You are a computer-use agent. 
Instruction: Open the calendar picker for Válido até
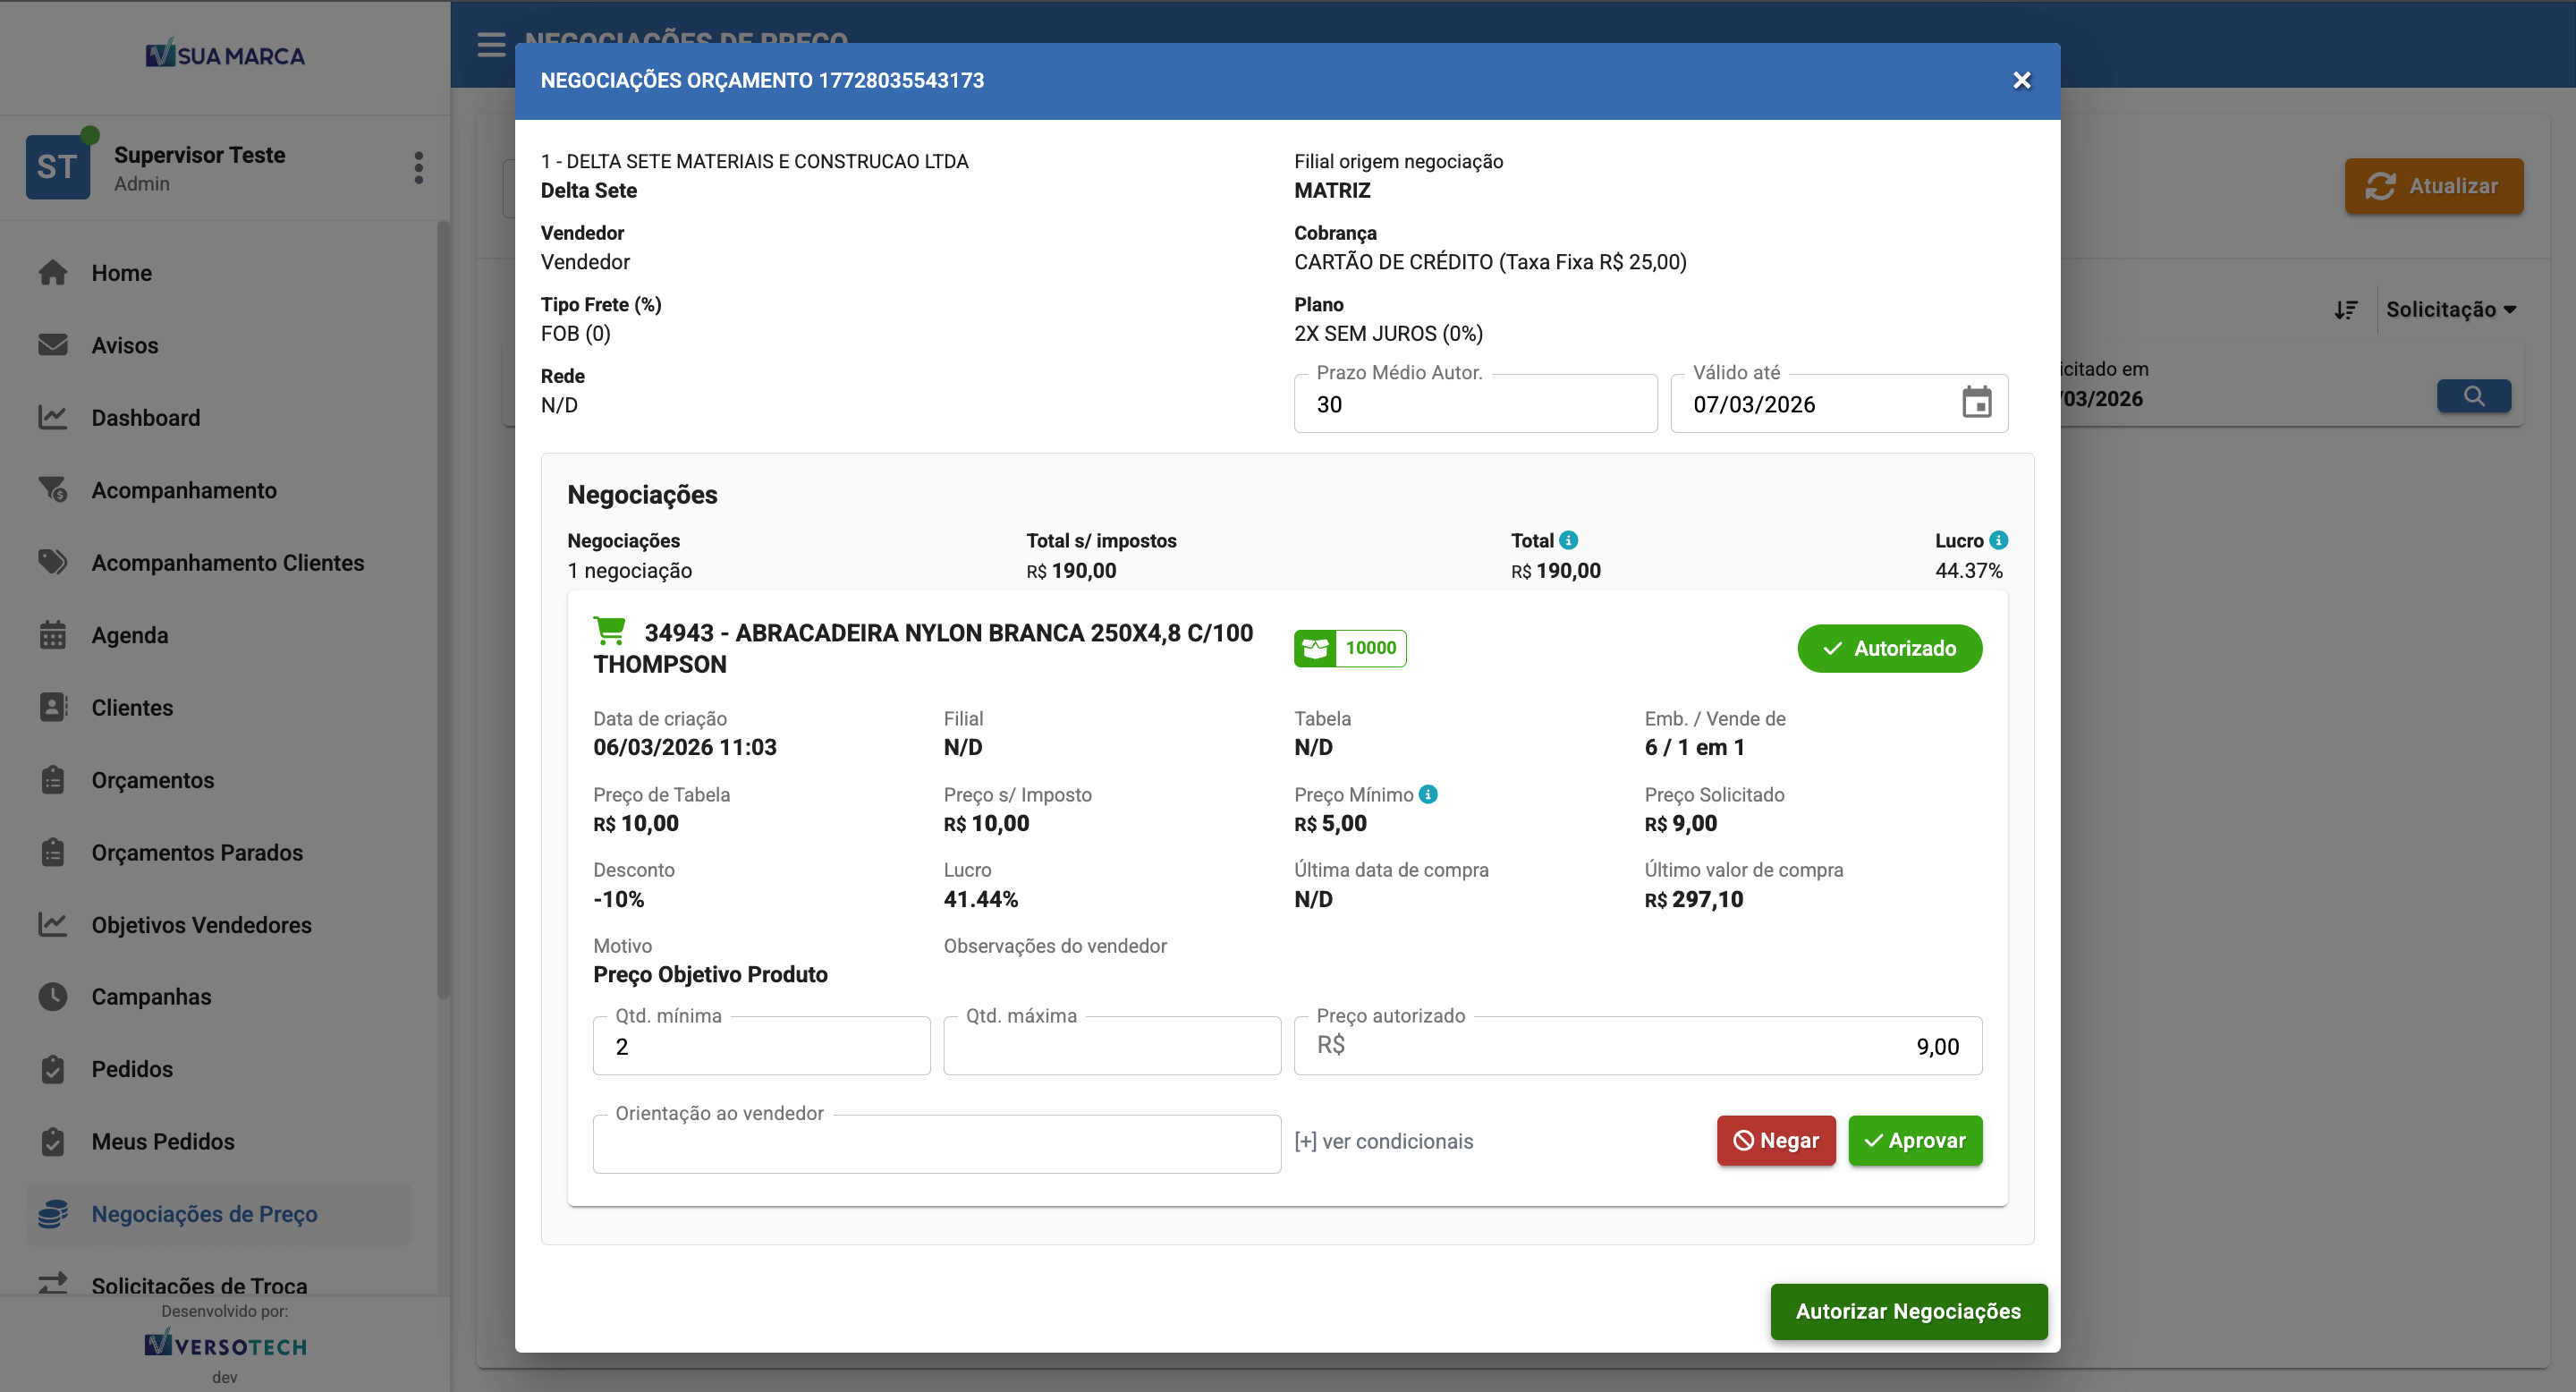[1977, 403]
